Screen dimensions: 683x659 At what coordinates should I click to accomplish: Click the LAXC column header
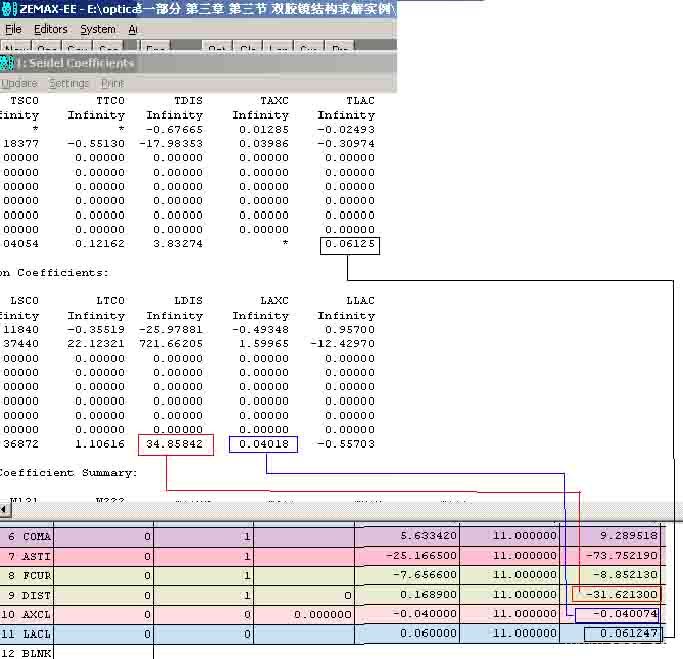[x=274, y=301]
